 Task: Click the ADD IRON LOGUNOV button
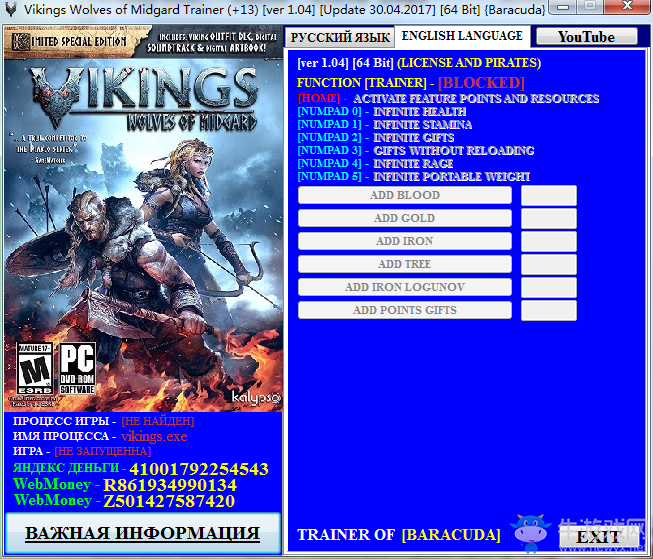405,287
